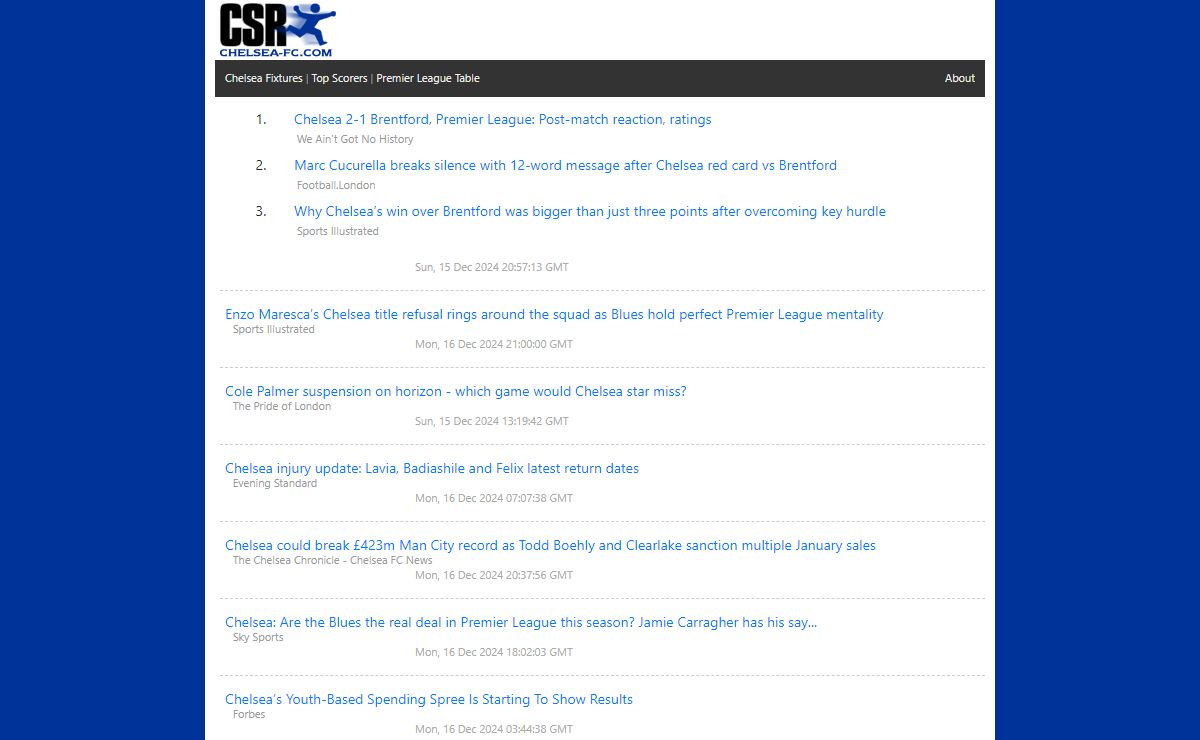Click Sports Illustrated source under the Maresca article
The image size is (1200, 740).
tap(274, 330)
